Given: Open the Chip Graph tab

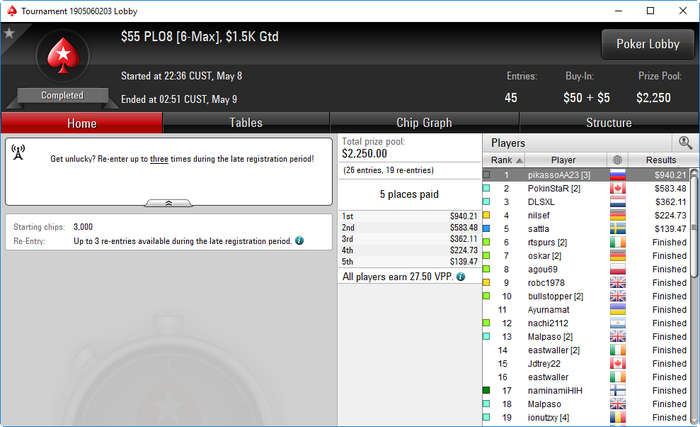Looking at the screenshot, I should tap(424, 123).
